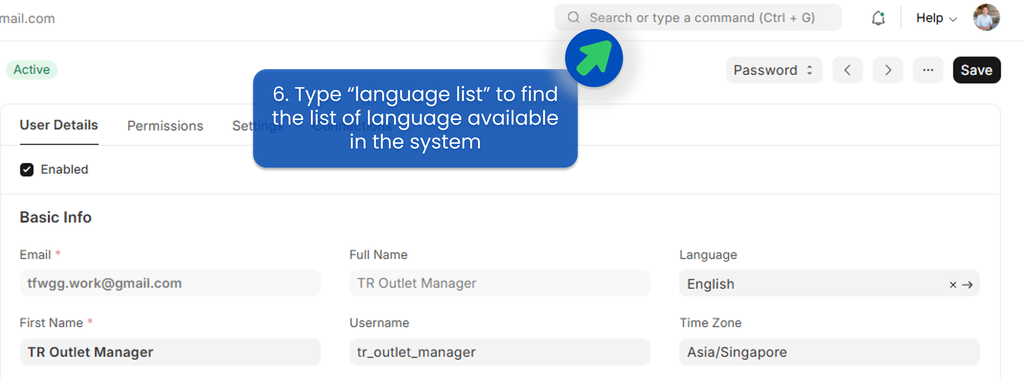Switch to the Permissions tab
Image resolution: width=1024 pixels, height=378 pixels.
(165, 126)
